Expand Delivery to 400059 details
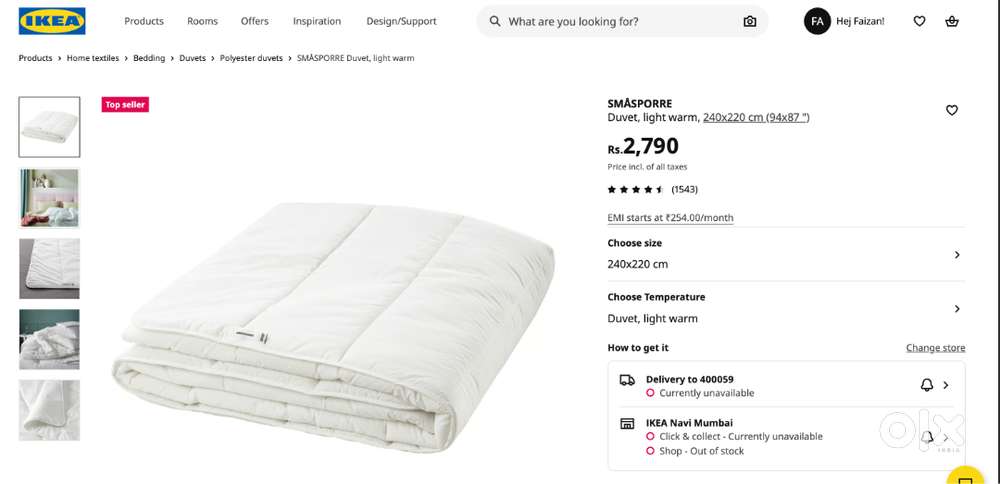This screenshot has height=484, width=1000. pos(946,385)
